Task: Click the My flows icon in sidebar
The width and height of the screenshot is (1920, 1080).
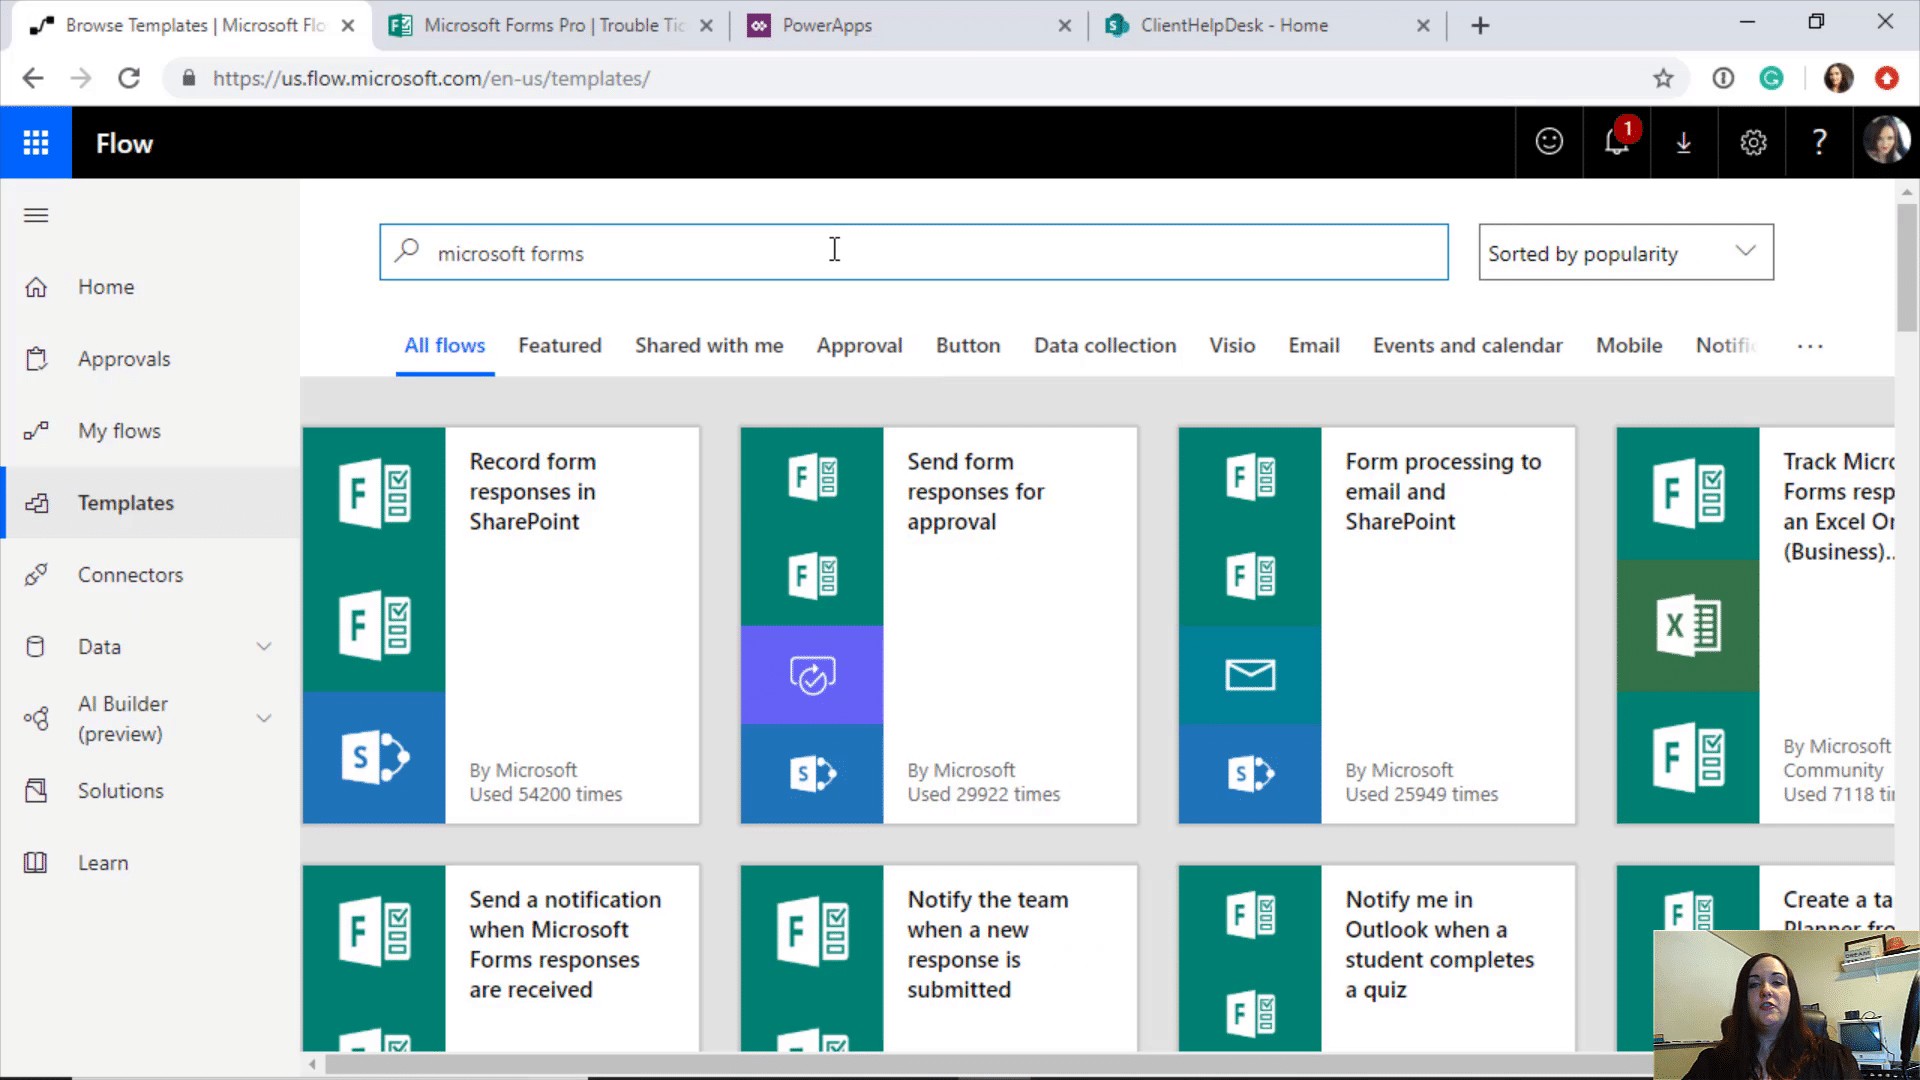Action: point(36,431)
